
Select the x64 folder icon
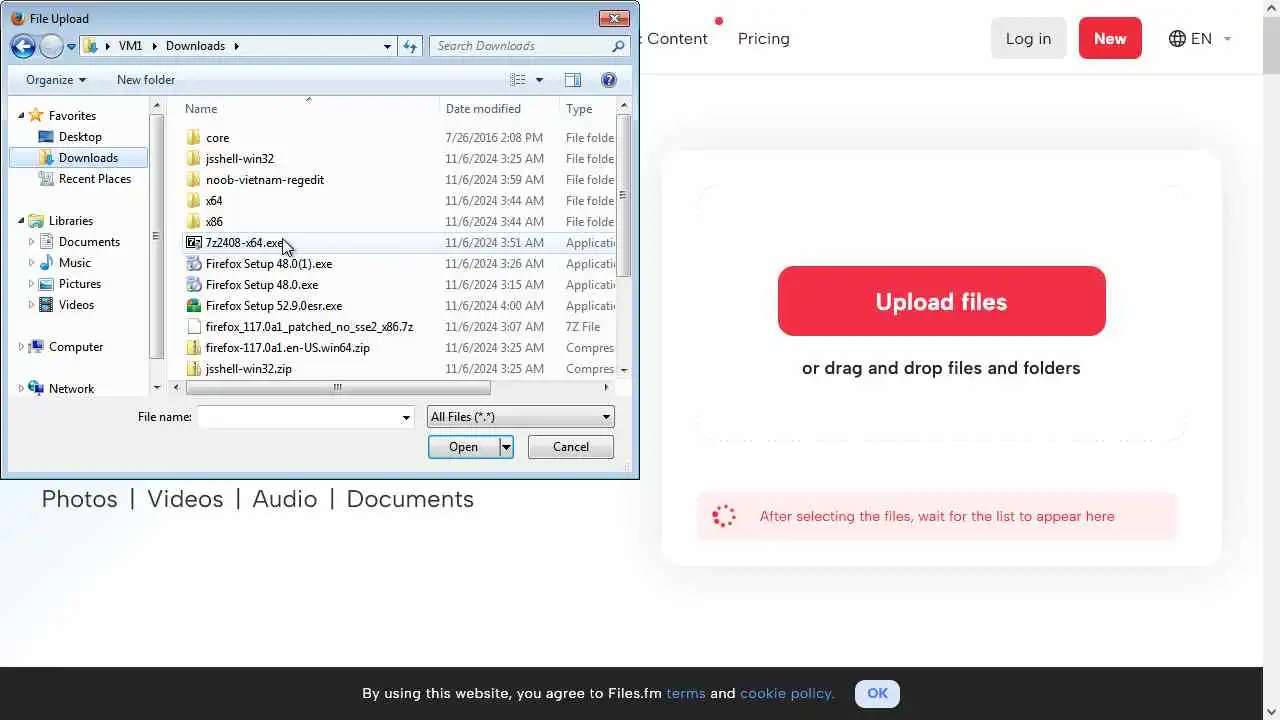194,201
